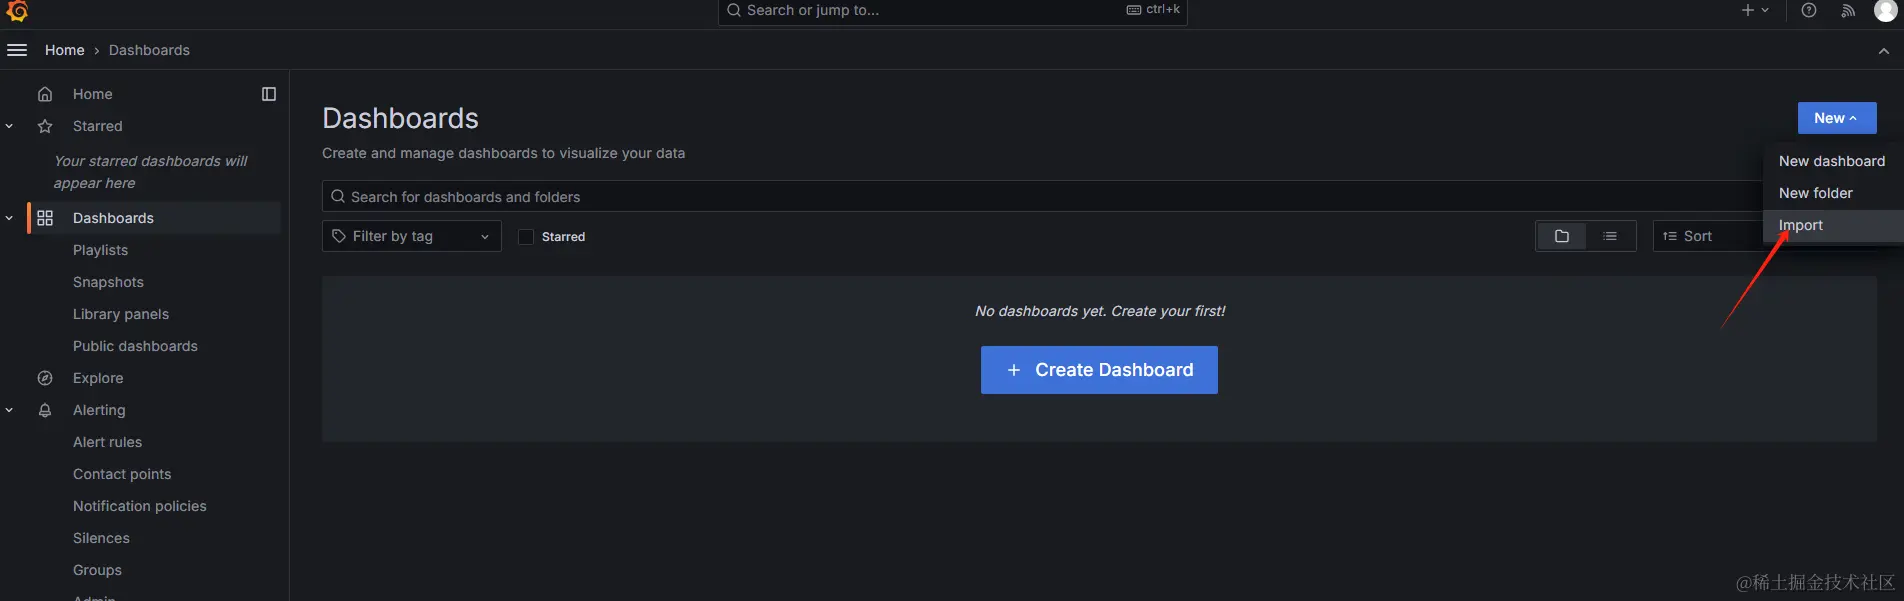
Task: Click the Explore compass icon
Action: pyautogui.click(x=45, y=378)
